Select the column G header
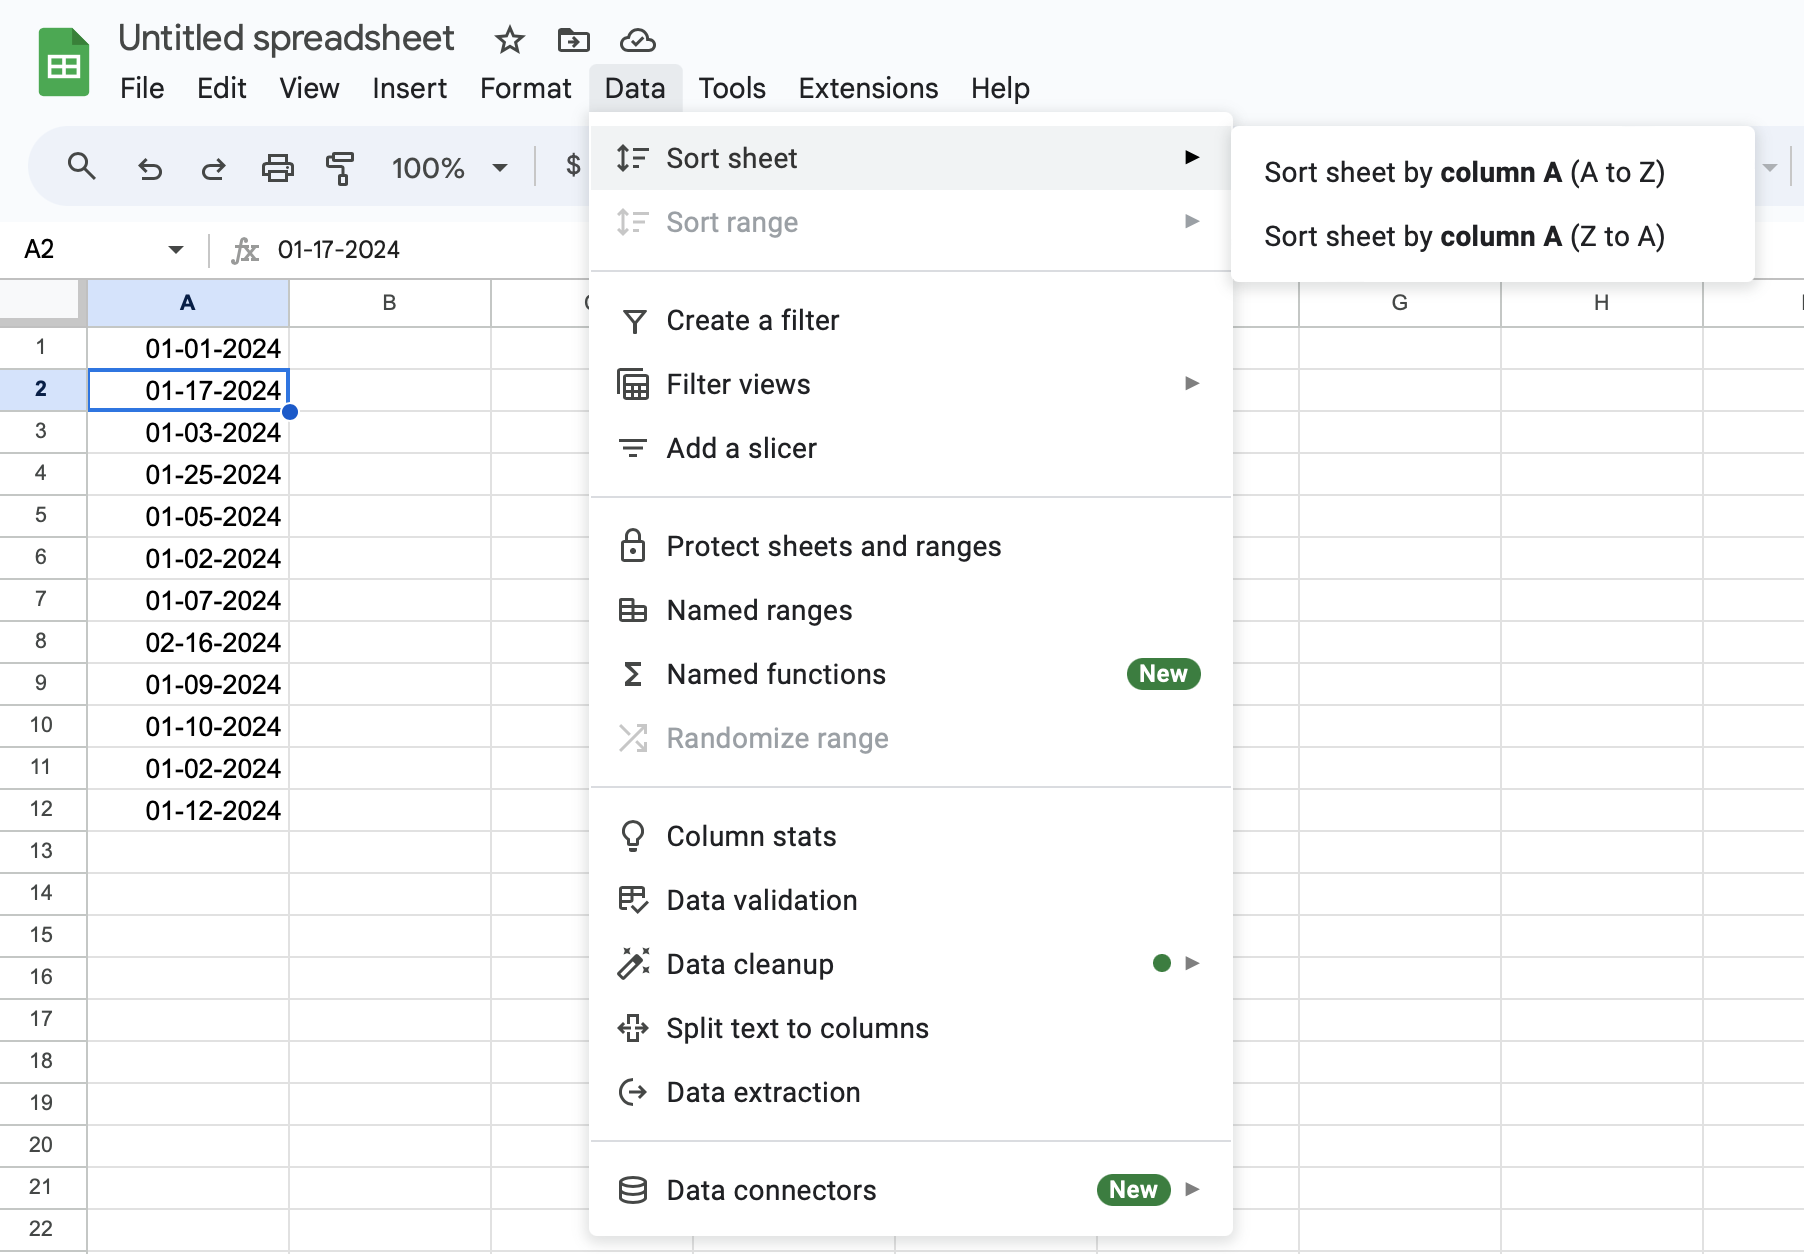Image resolution: width=1804 pixels, height=1254 pixels. pos(1400,303)
